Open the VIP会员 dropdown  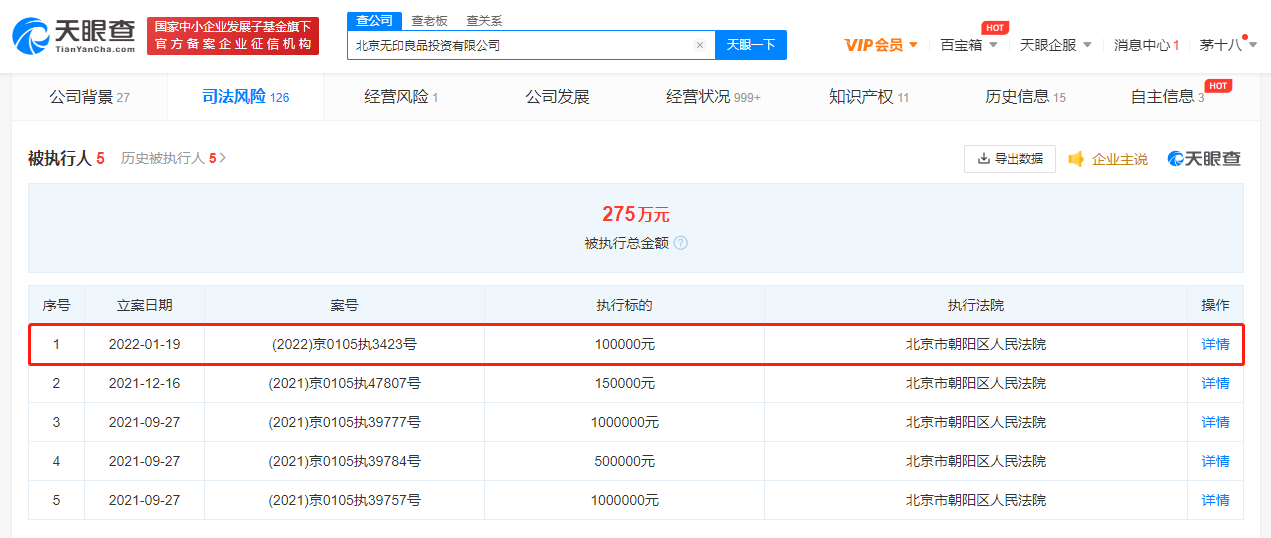pos(881,45)
